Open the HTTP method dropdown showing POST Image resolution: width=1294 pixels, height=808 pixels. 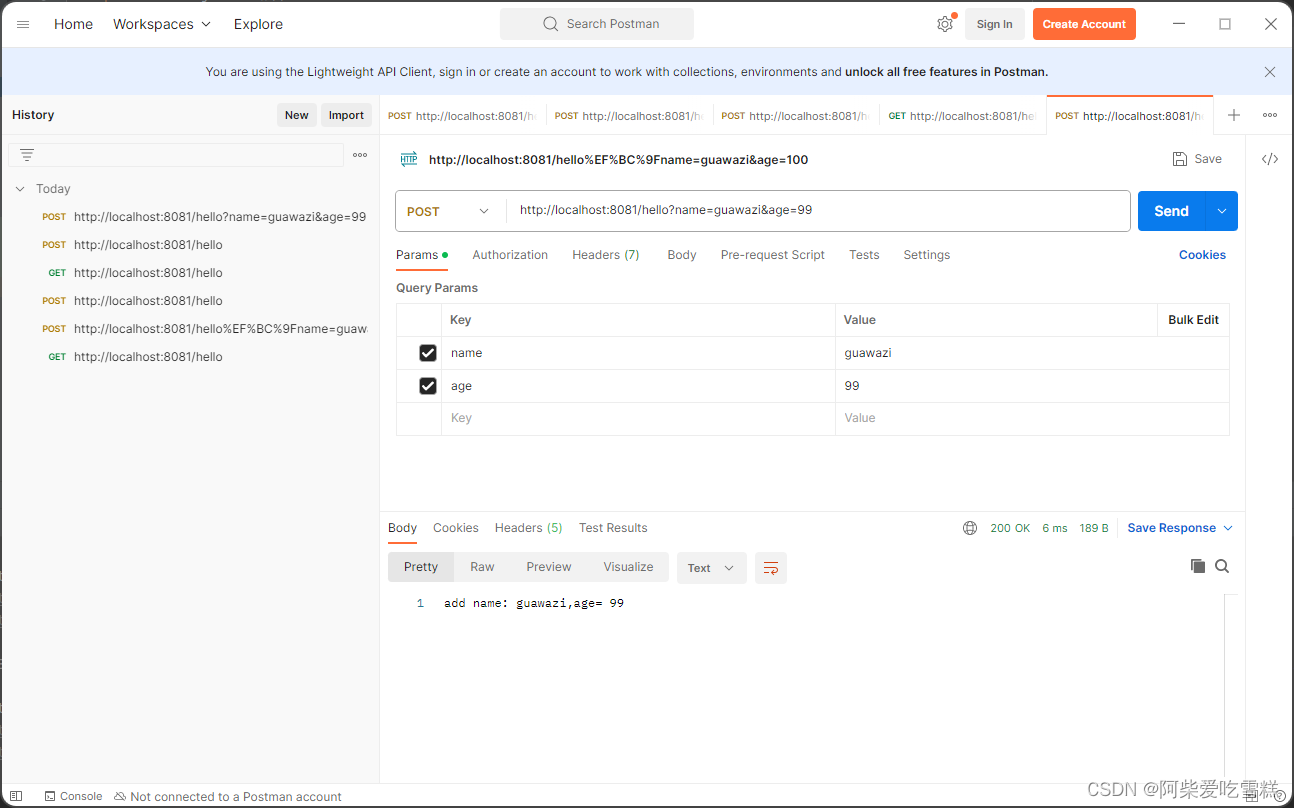[x=449, y=211]
